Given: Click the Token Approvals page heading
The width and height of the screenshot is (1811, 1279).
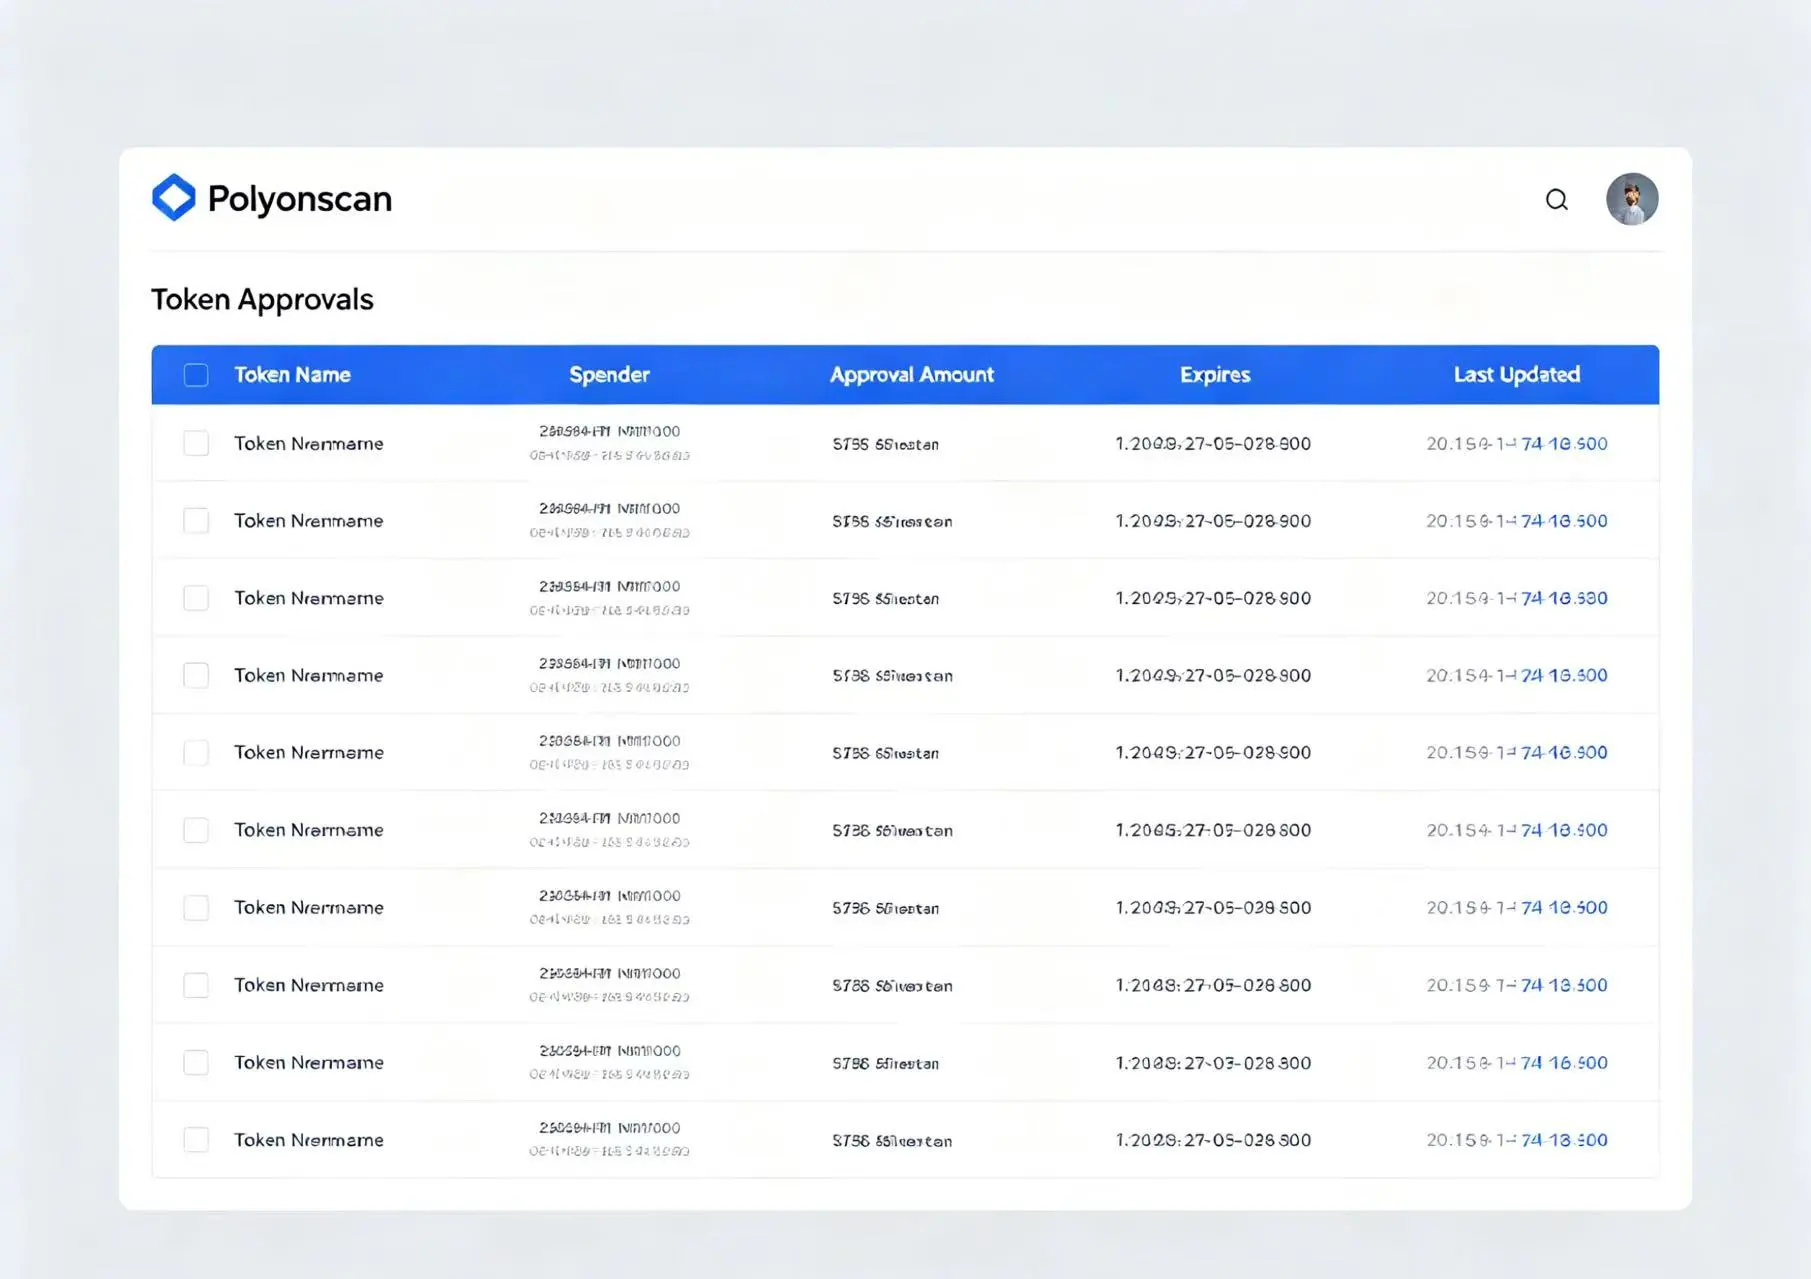Looking at the screenshot, I should coord(262,299).
